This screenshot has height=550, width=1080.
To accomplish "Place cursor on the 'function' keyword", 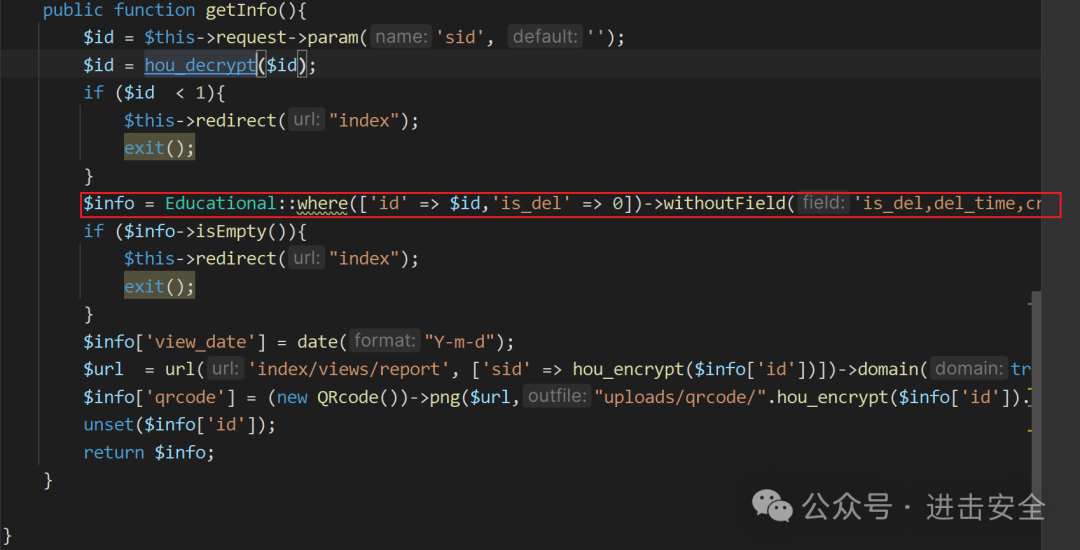I will pyautogui.click(x=154, y=10).
